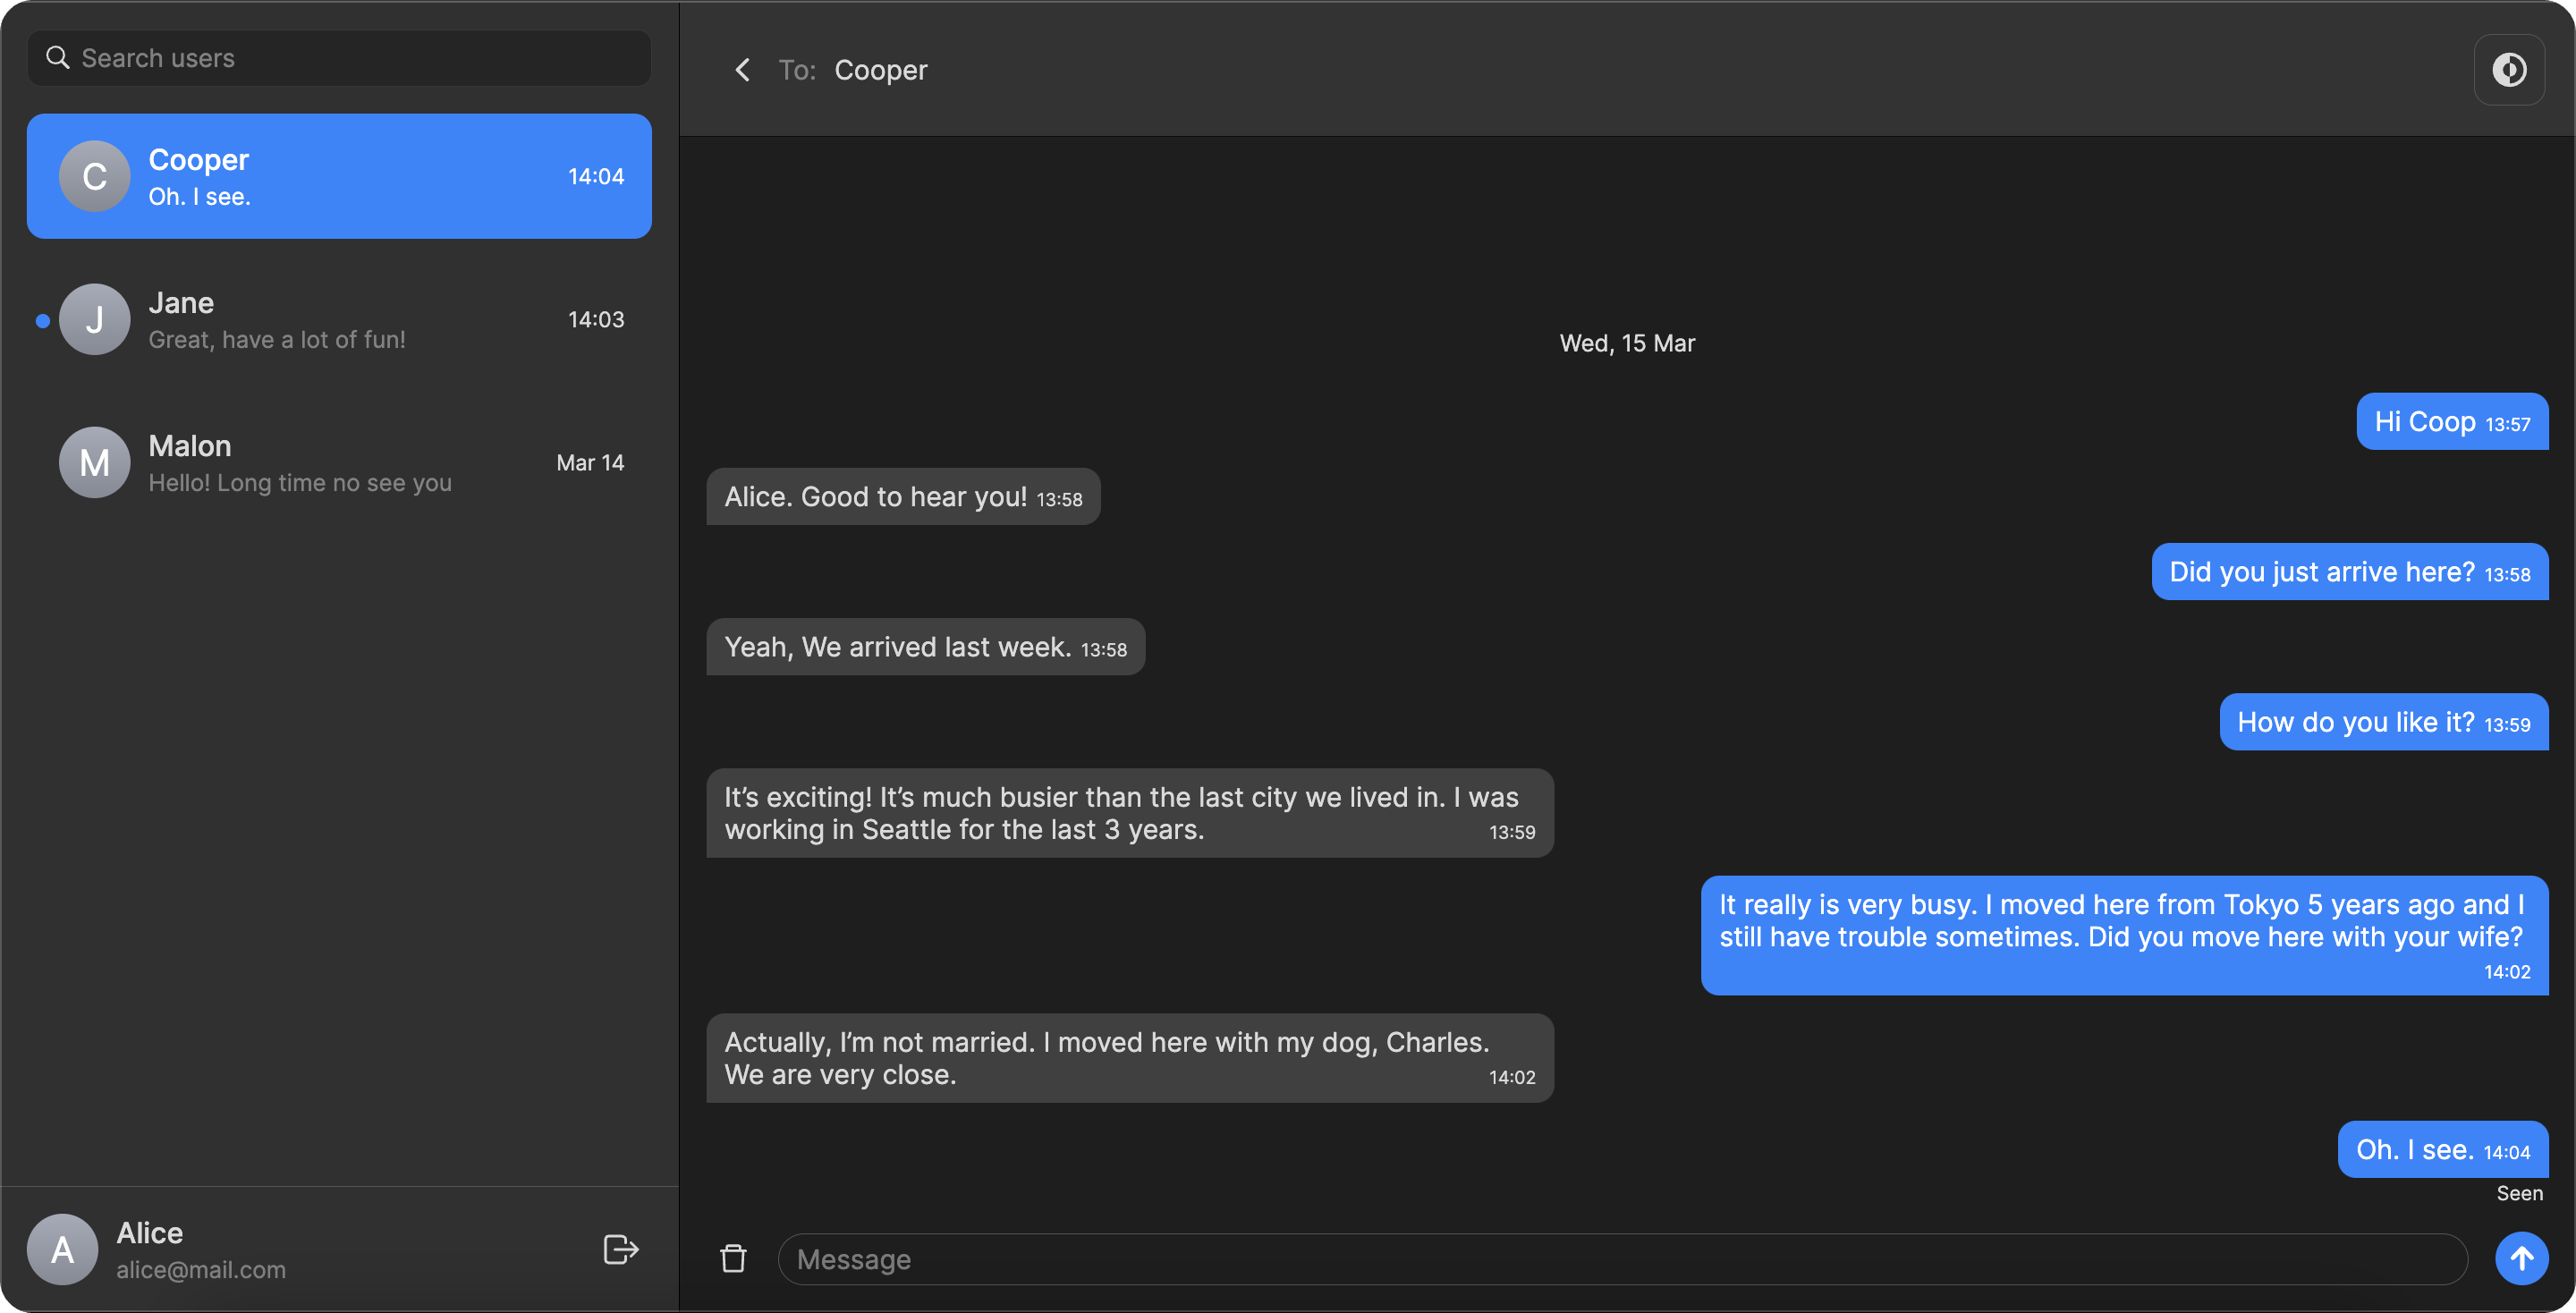Click the email alice@mail.com
This screenshot has width=2576, height=1313.
[200, 1270]
